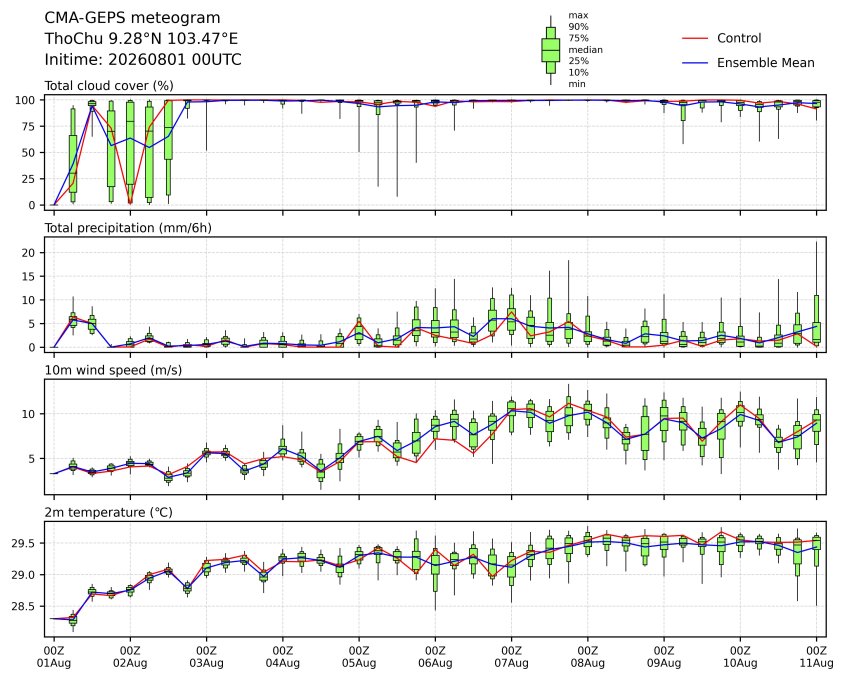Click the Total precipitation panel title

128,228
